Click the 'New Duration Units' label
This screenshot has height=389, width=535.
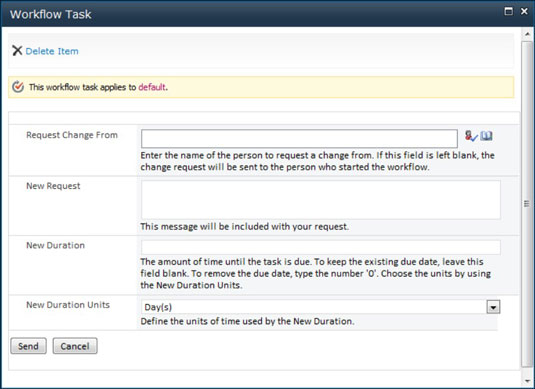coord(68,305)
